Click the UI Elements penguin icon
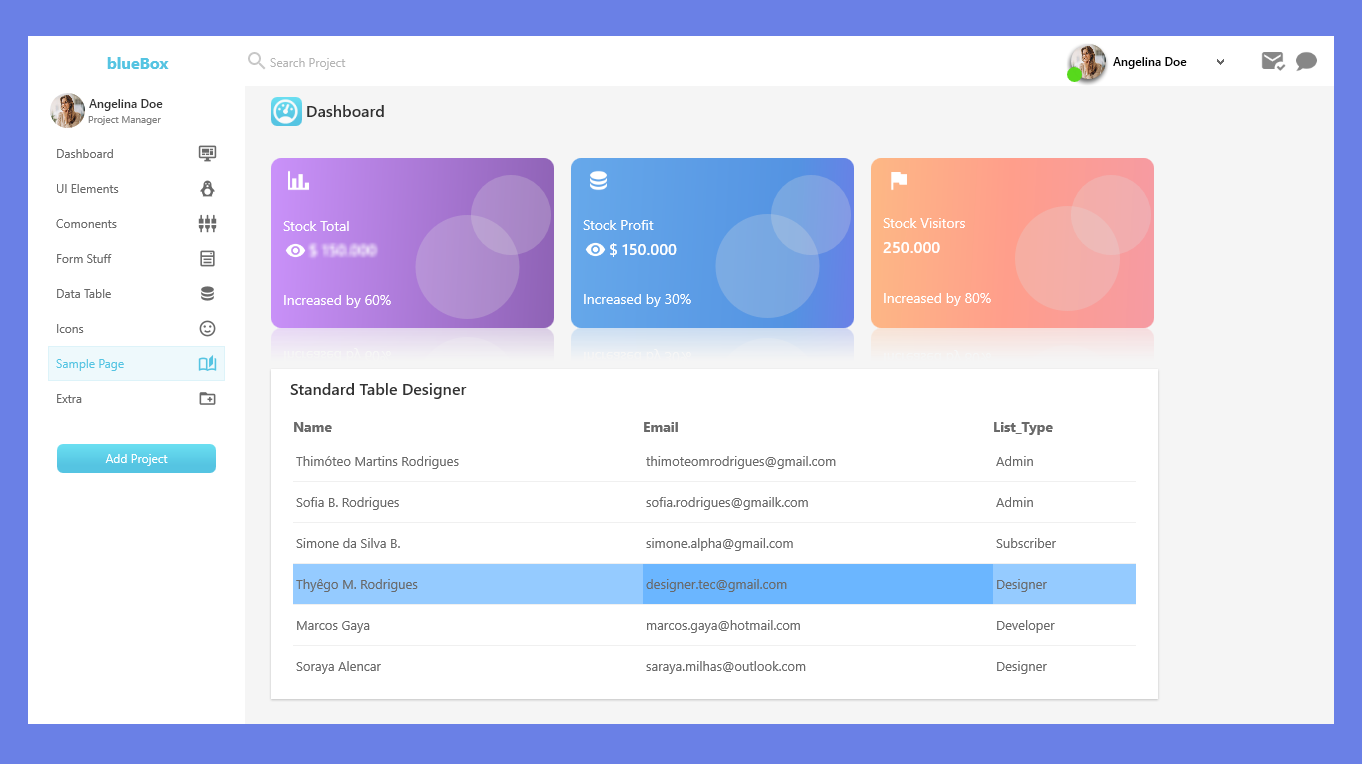This screenshot has height=764, width=1362. [207, 189]
